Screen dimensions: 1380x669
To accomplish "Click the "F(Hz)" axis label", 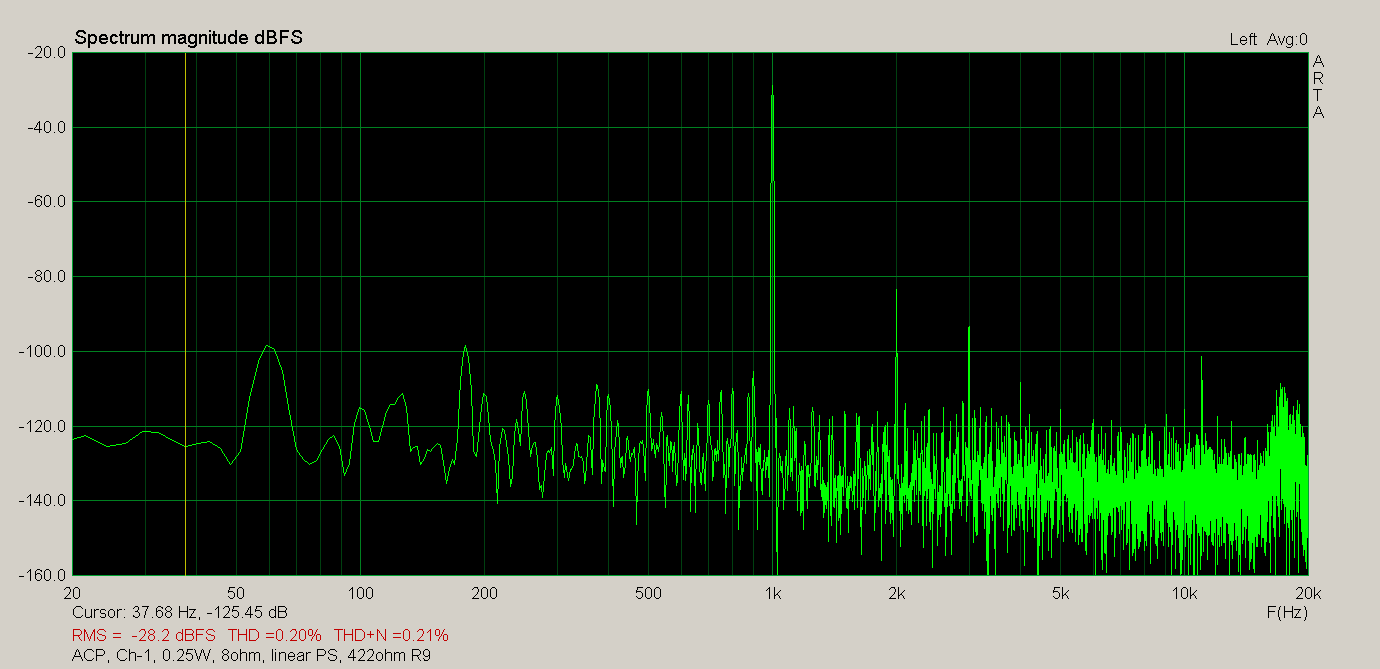I will (x=1287, y=612).
